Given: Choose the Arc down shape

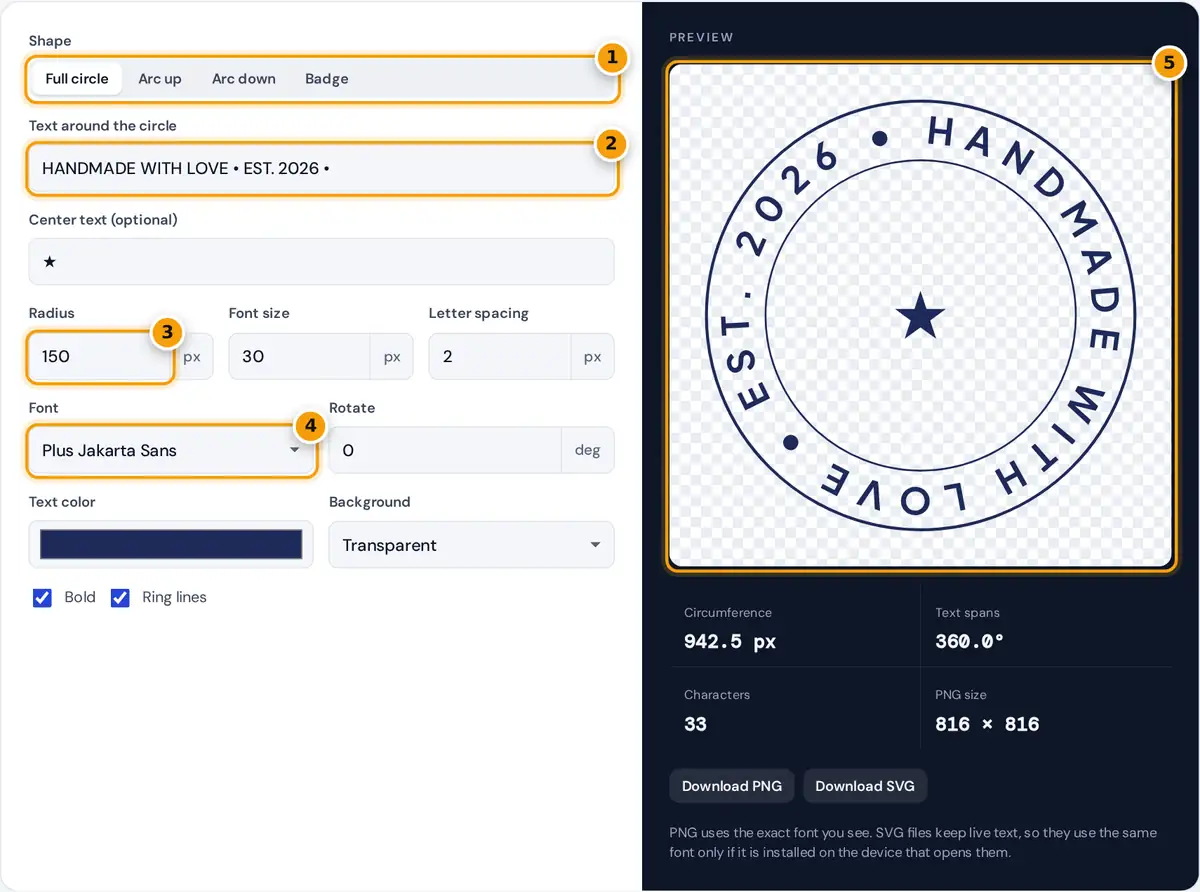Looking at the screenshot, I should (244, 79).
